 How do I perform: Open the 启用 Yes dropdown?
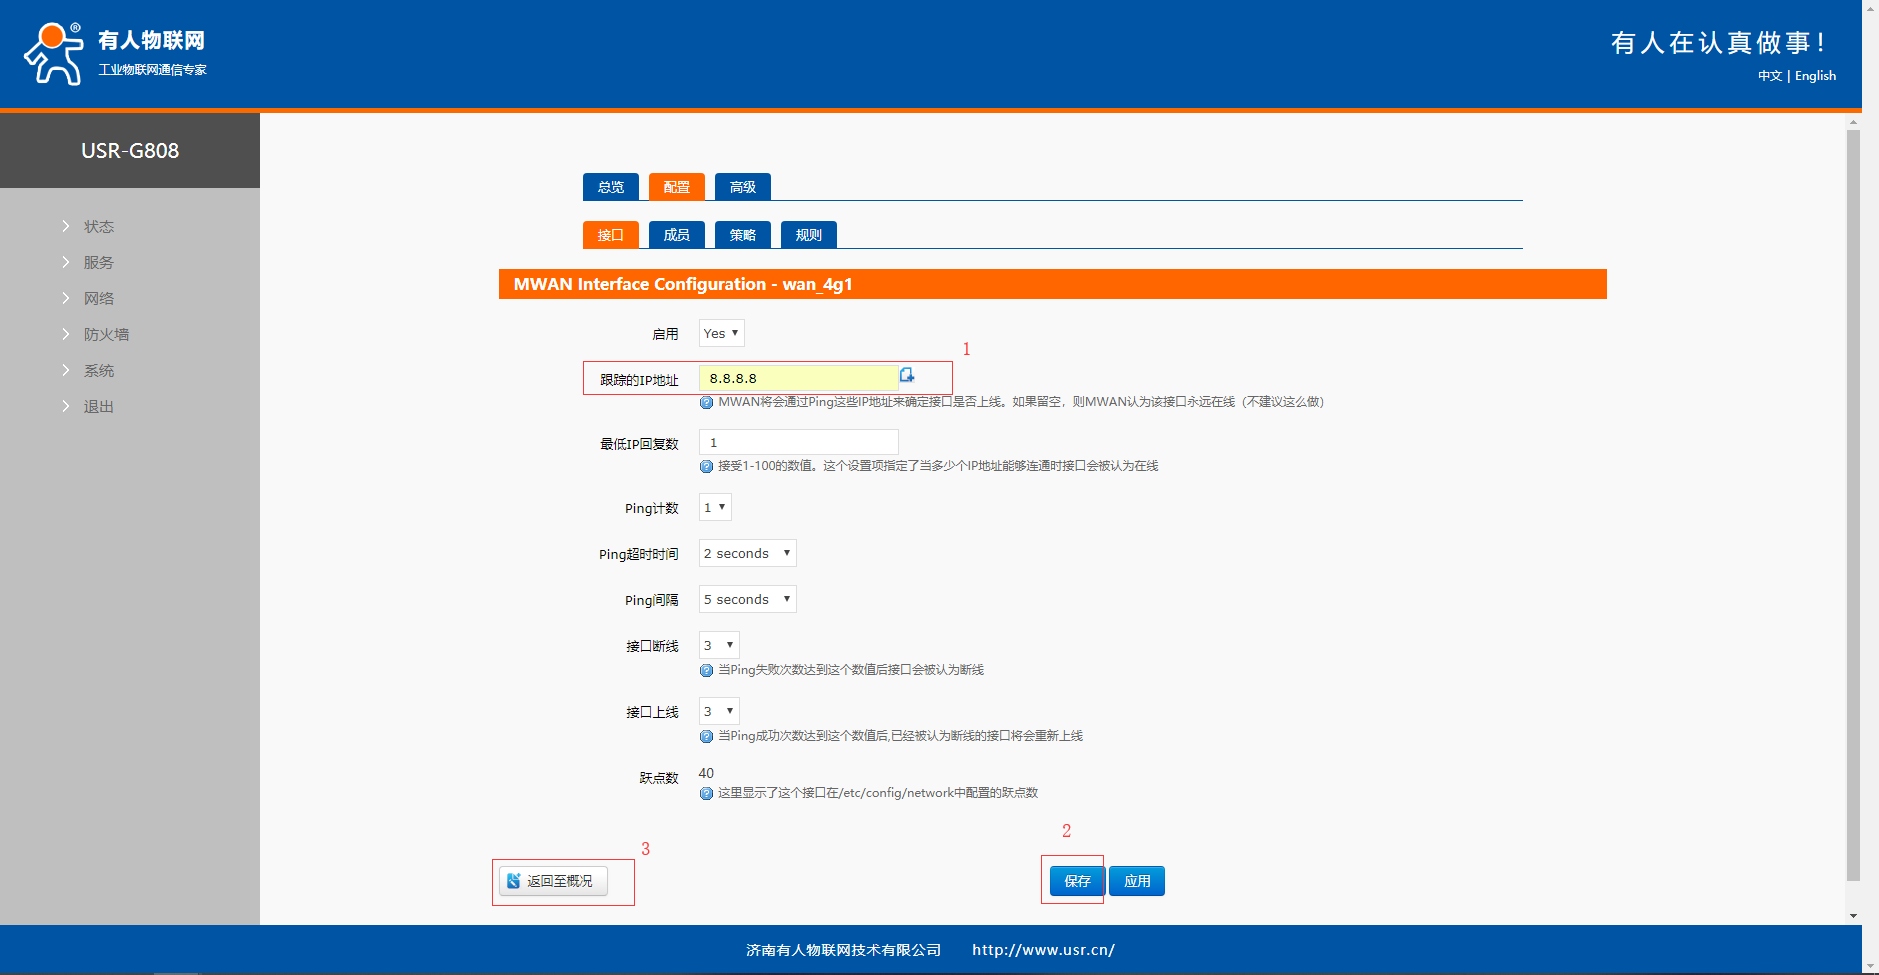(x=721, y=333)
